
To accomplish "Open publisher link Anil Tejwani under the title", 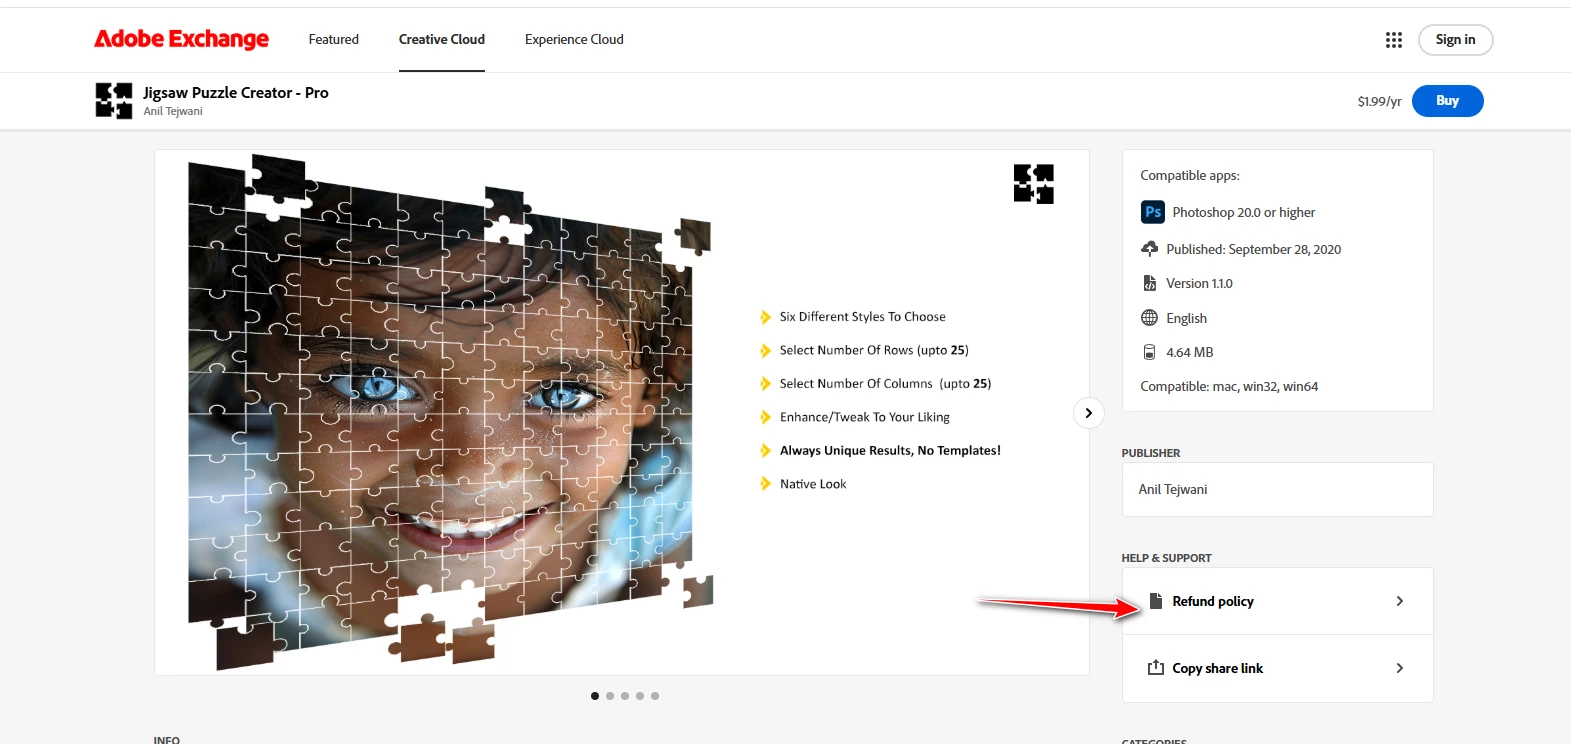I will (x=173, y=111).
